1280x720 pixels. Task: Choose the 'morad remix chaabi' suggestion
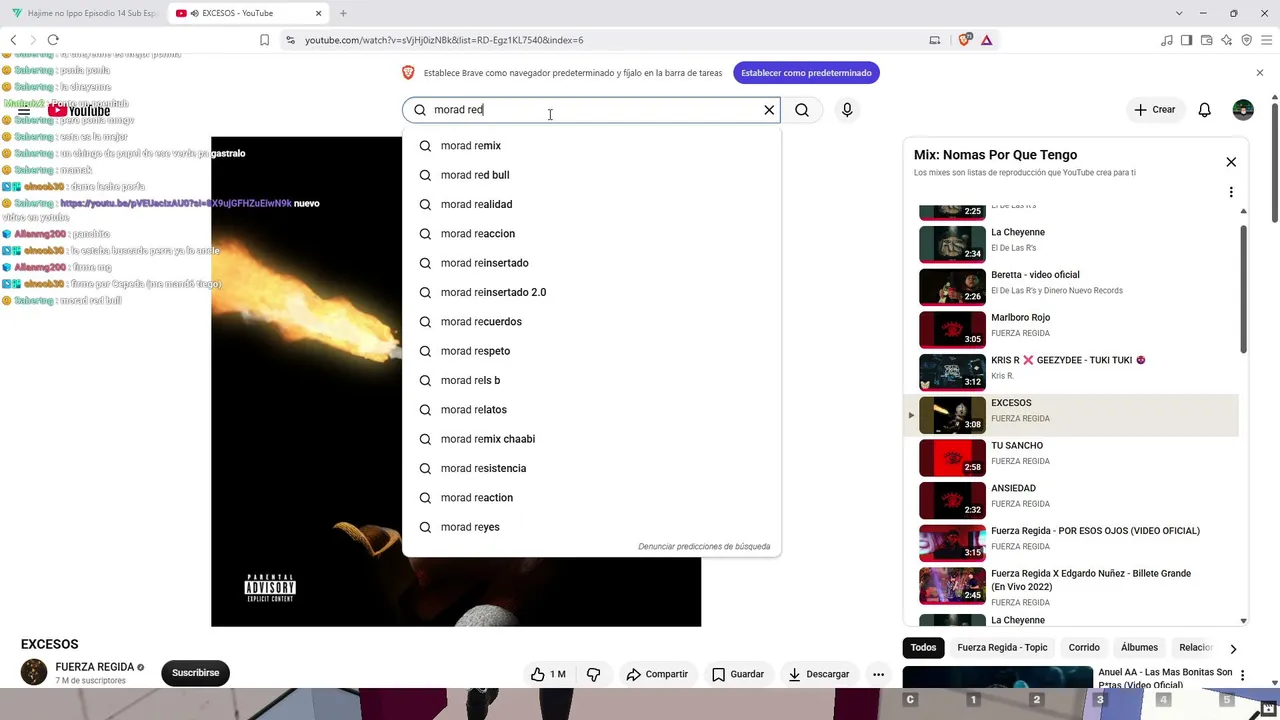tap(591, 439)
